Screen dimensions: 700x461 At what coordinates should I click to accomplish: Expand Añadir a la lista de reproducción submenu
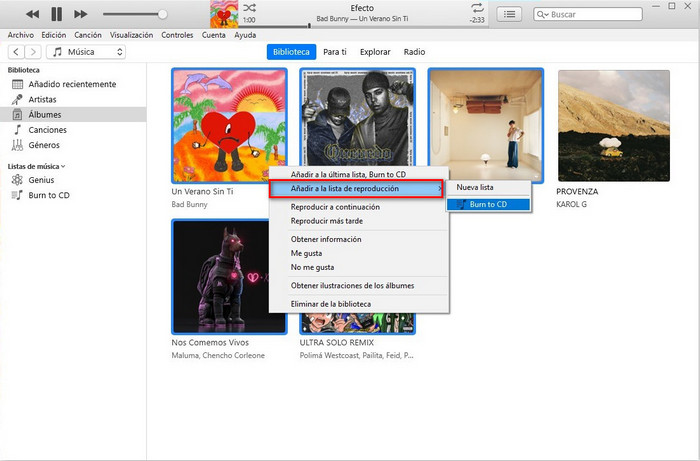pyautogui.click(x=356, y=188)
